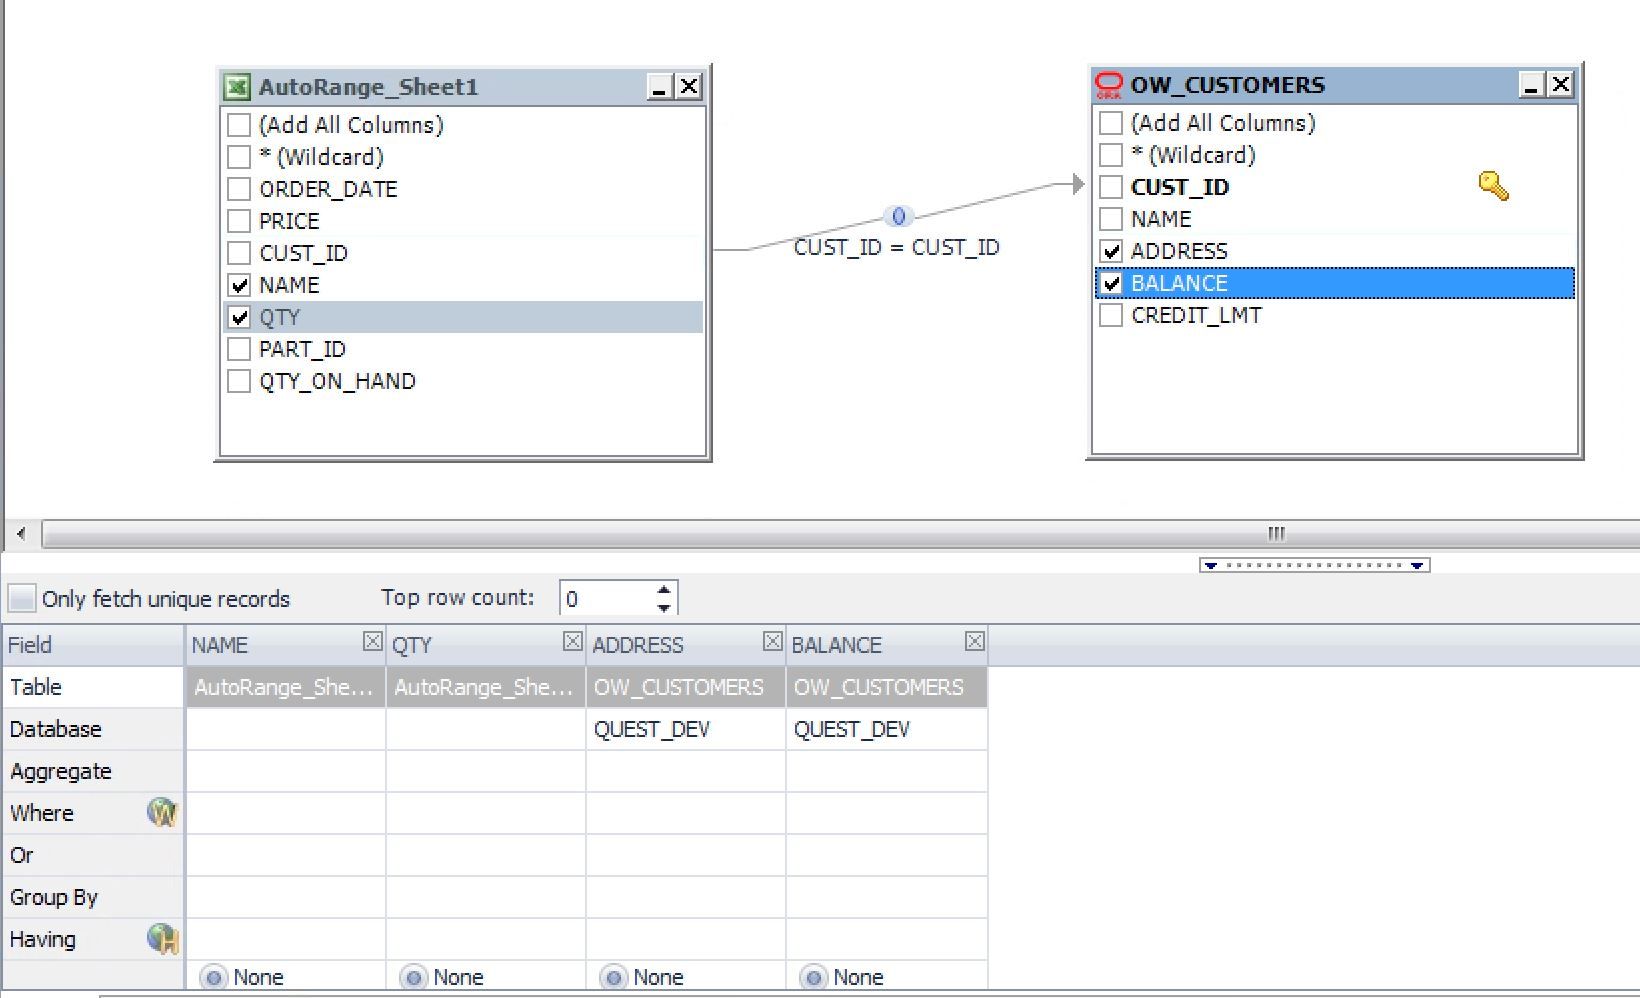Select the Aggregate row header
1640x998 pixels.
coord(93,771)
